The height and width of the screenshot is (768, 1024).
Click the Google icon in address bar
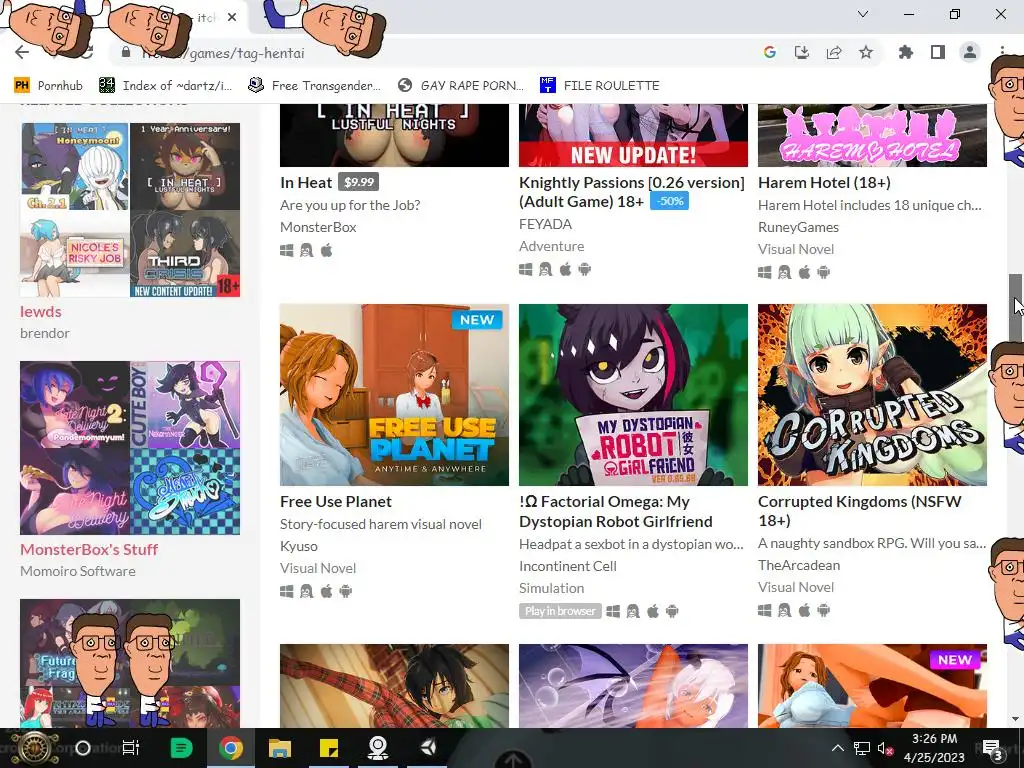(770, 52)
